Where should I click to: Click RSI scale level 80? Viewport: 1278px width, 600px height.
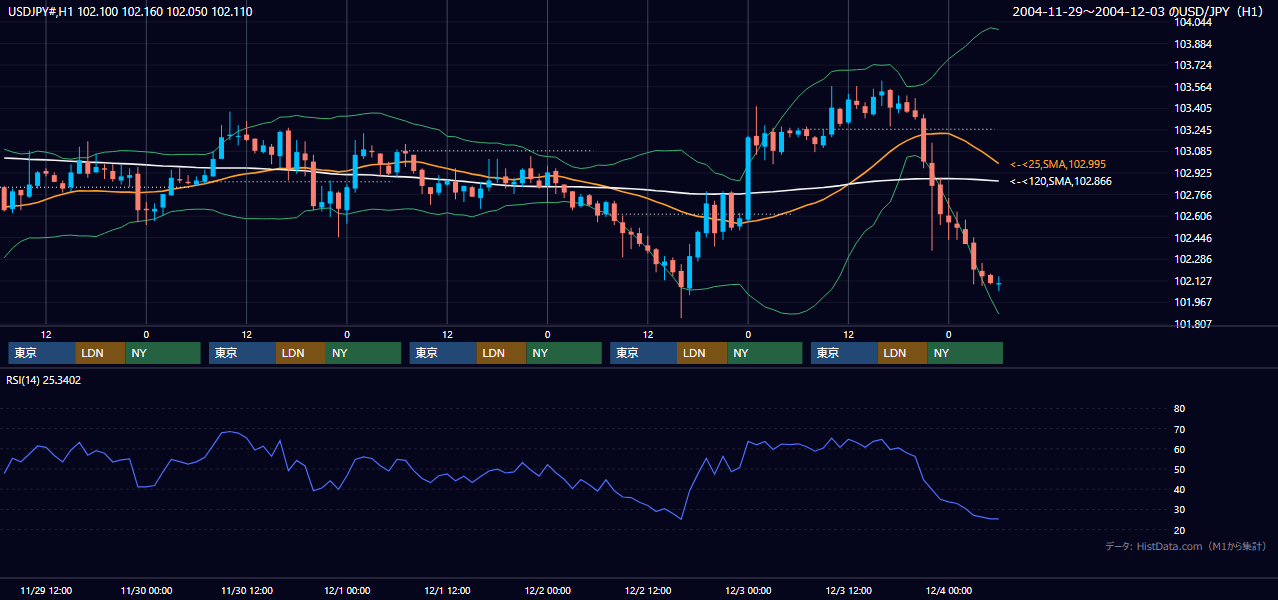coord(1179,409)
